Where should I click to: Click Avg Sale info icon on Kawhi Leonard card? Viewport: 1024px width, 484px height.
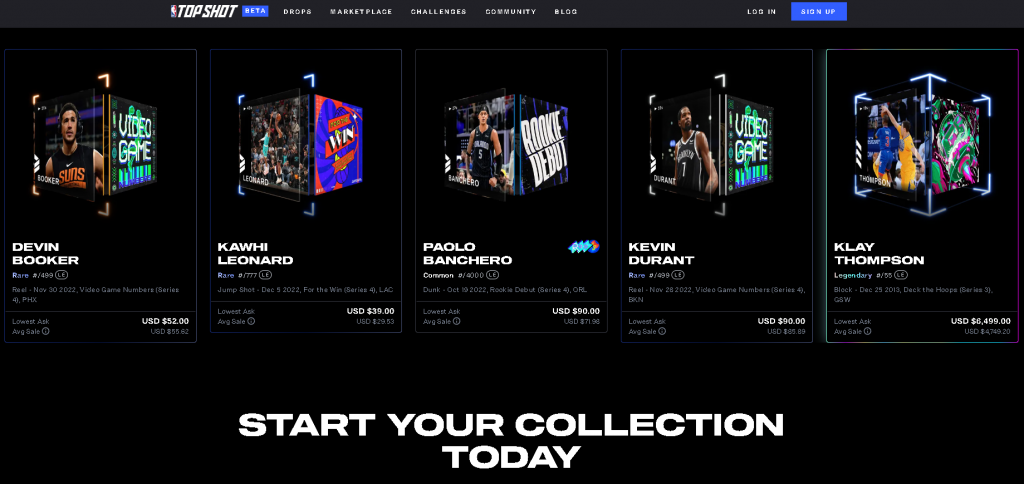[x=251, y=321]
